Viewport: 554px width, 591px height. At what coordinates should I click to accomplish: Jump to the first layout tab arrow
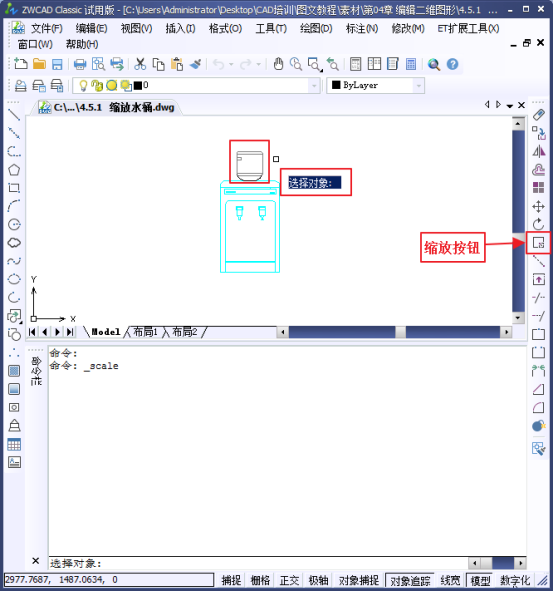pos(32,332)
